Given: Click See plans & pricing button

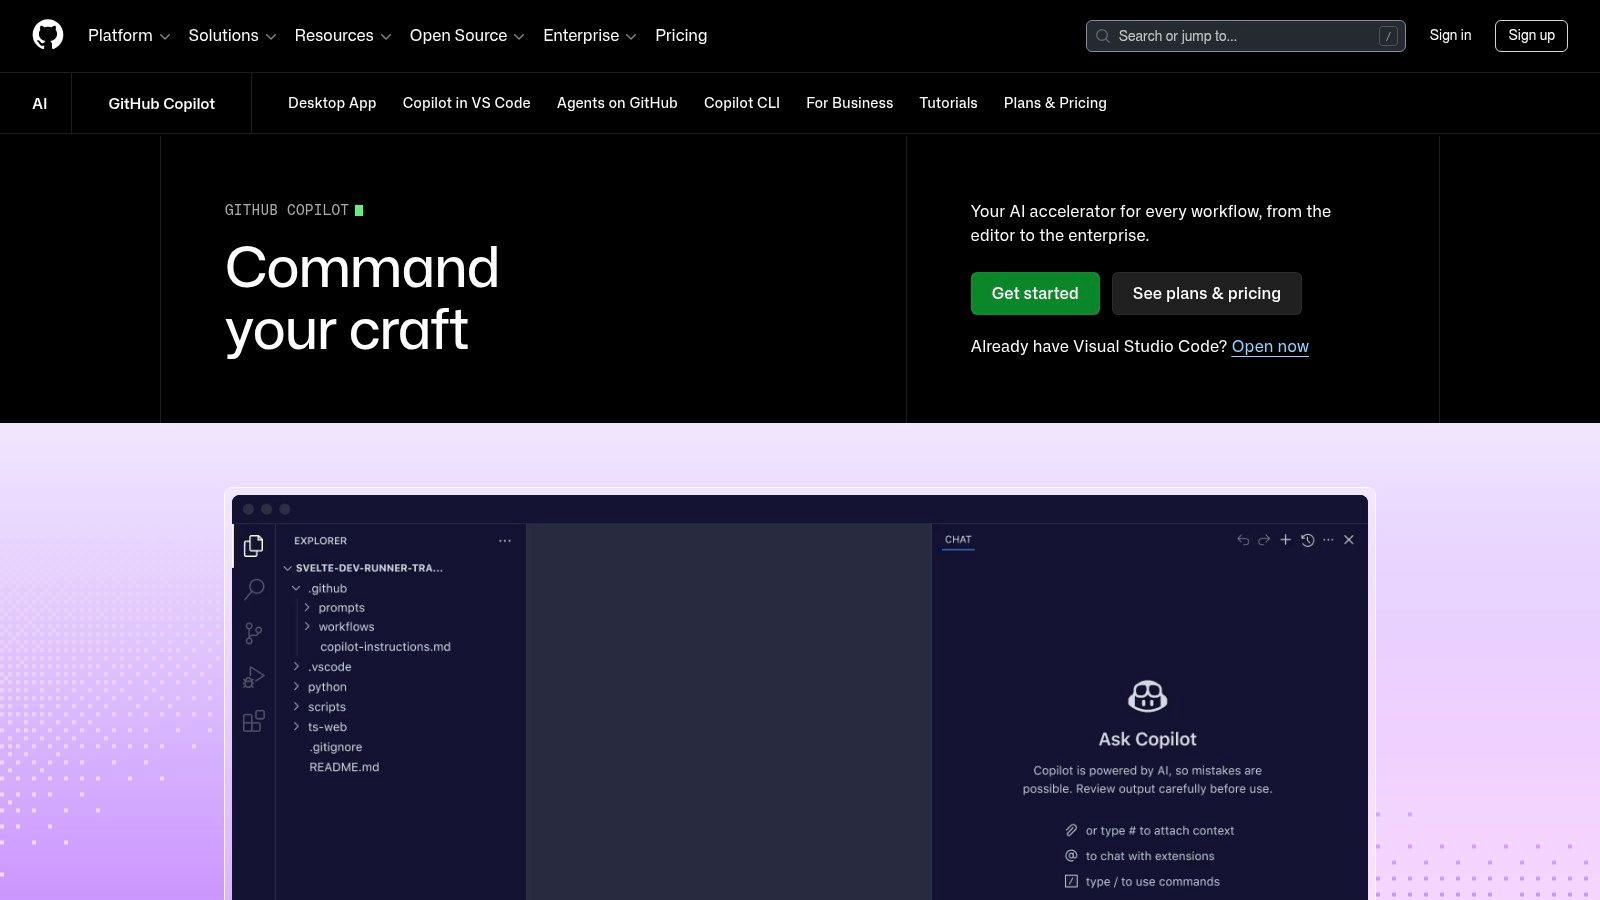Looking at the screenshot, I should (1207, 293).
